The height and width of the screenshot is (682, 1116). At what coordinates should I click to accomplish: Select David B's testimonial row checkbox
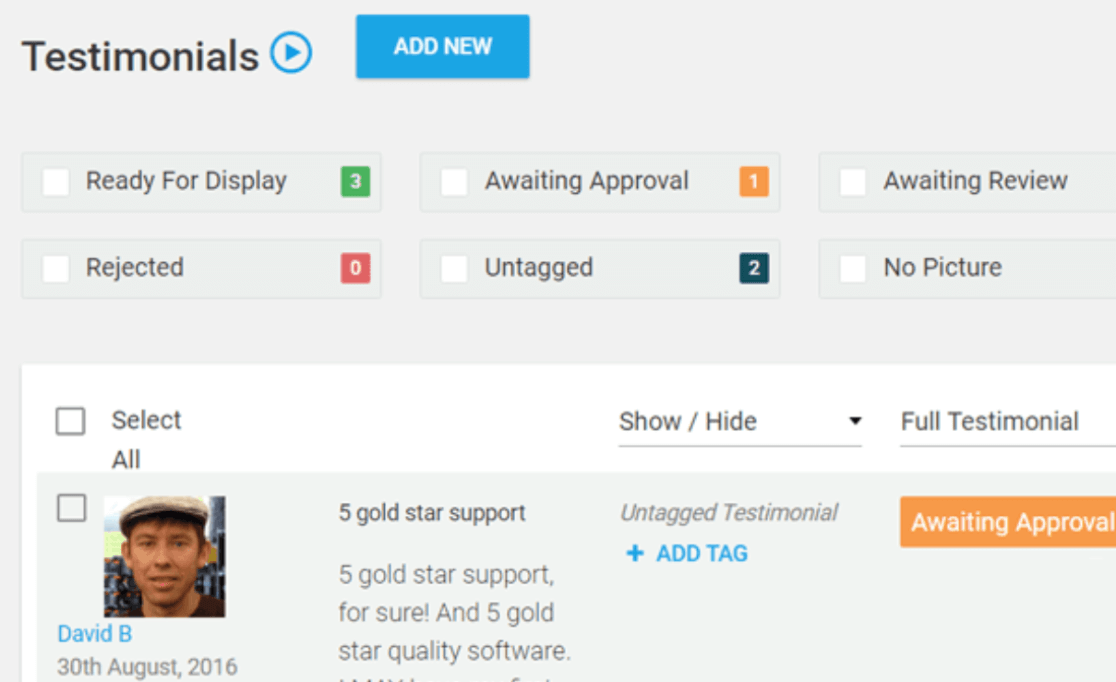click(x=71, y=508)
